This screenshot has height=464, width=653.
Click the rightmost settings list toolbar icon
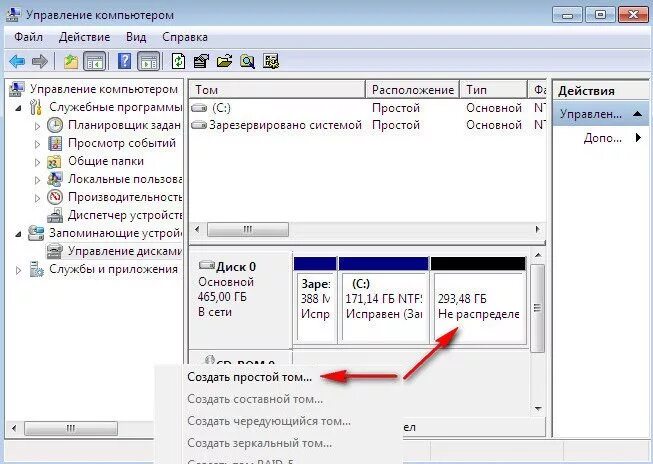[271, 62]
